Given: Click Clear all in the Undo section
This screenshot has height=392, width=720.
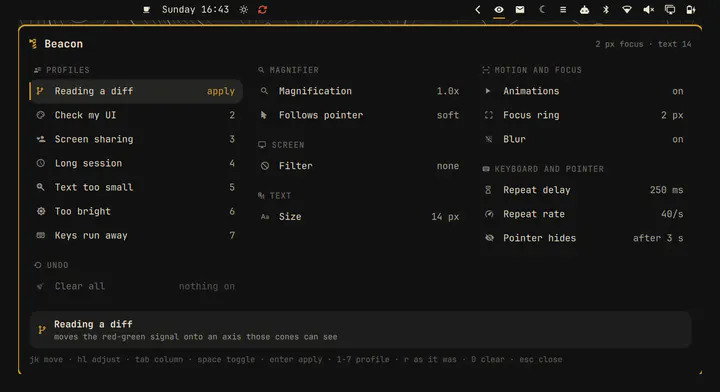Looking at the screenshot, I should [x=136, y=286].
